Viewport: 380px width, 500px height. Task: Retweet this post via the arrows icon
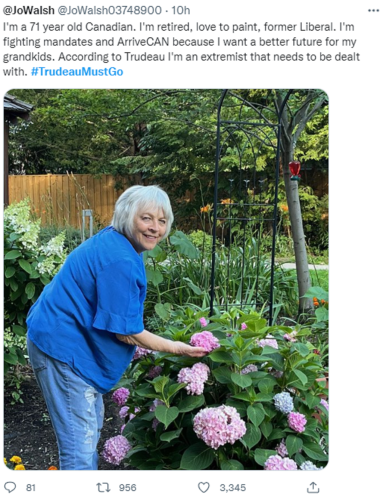point(103,488)
